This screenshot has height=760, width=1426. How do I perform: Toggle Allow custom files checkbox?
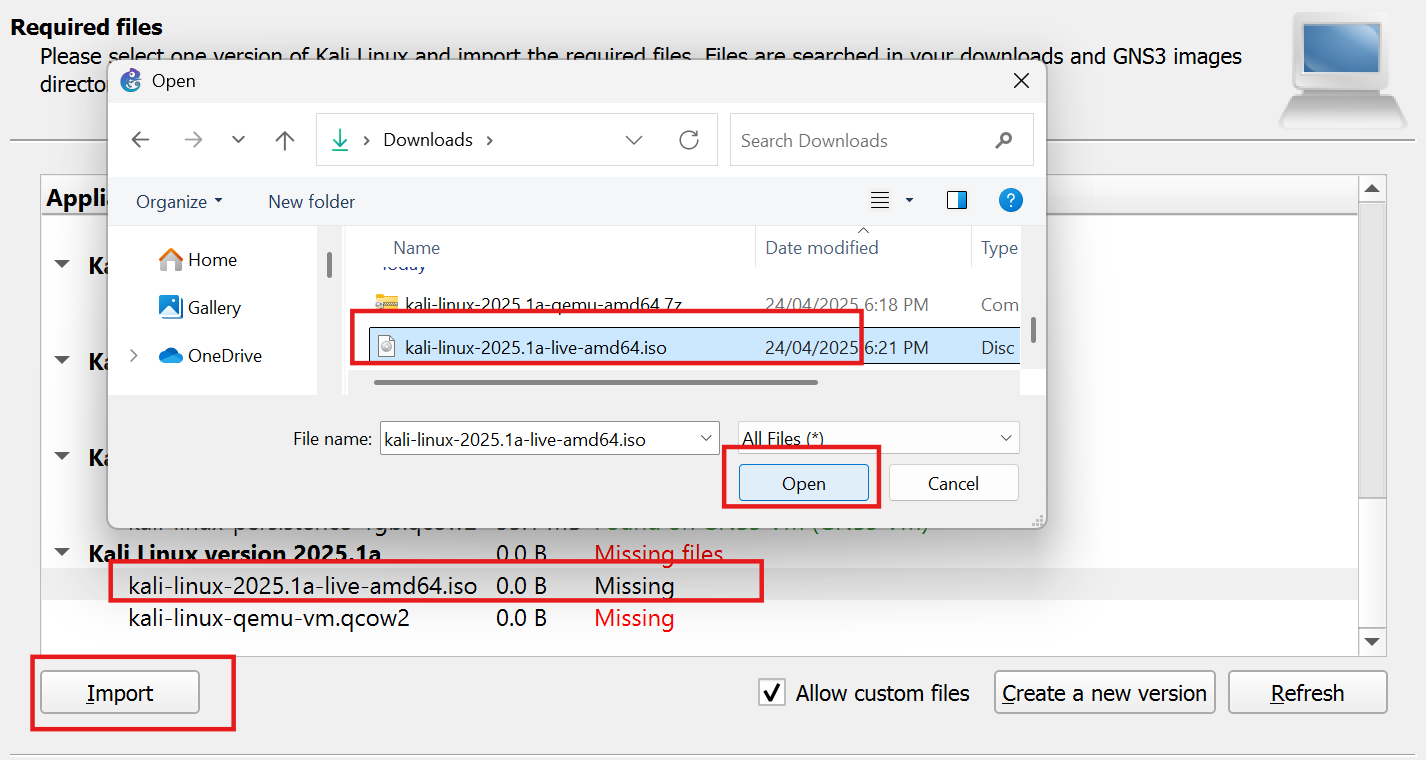(772, 693)
